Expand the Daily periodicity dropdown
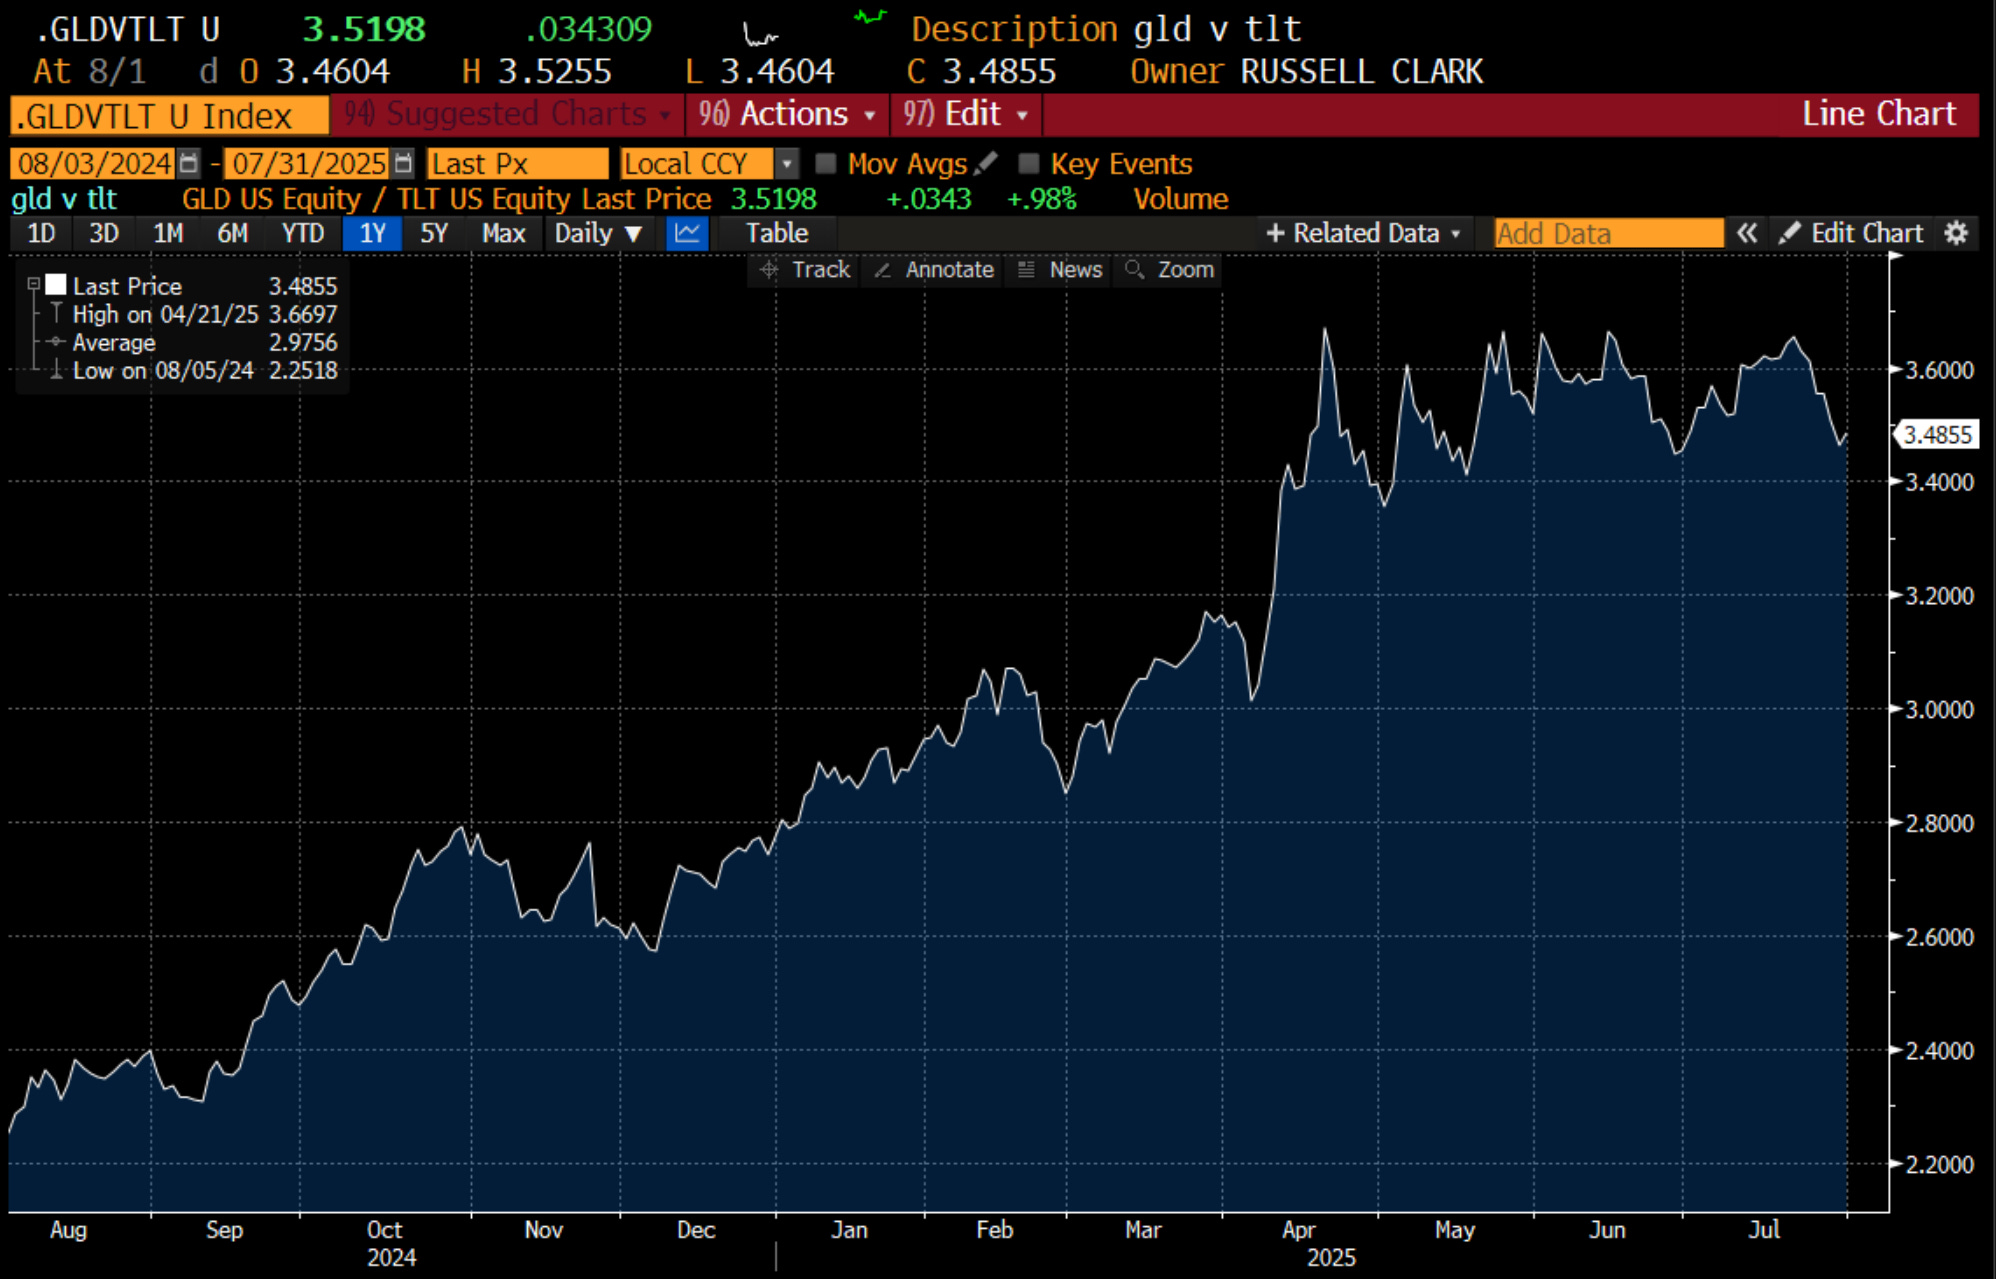This screenshot has height=1279, width=1996. [x=598, y=233]
